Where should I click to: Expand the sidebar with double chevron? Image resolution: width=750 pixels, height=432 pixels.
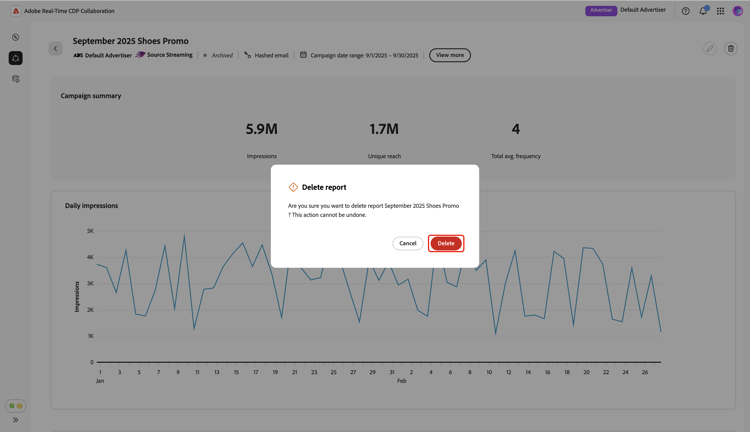[15, 420]
